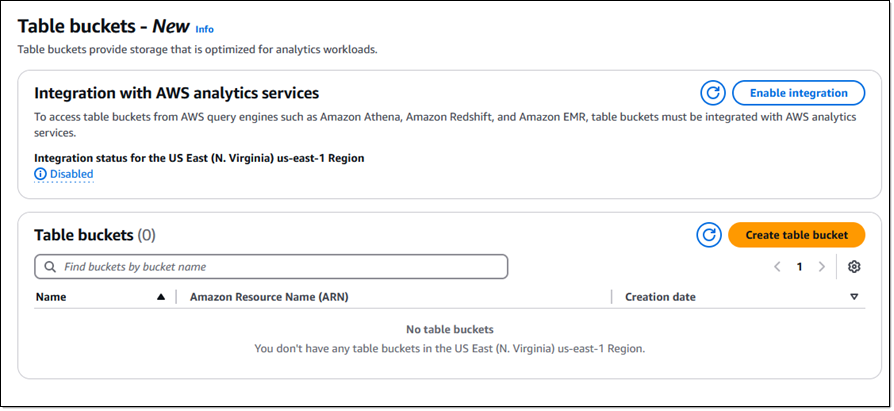Focus the Find buckets by bucket name field
The height and width of the screenshot is (411, 894).
[x=271, y=267]
